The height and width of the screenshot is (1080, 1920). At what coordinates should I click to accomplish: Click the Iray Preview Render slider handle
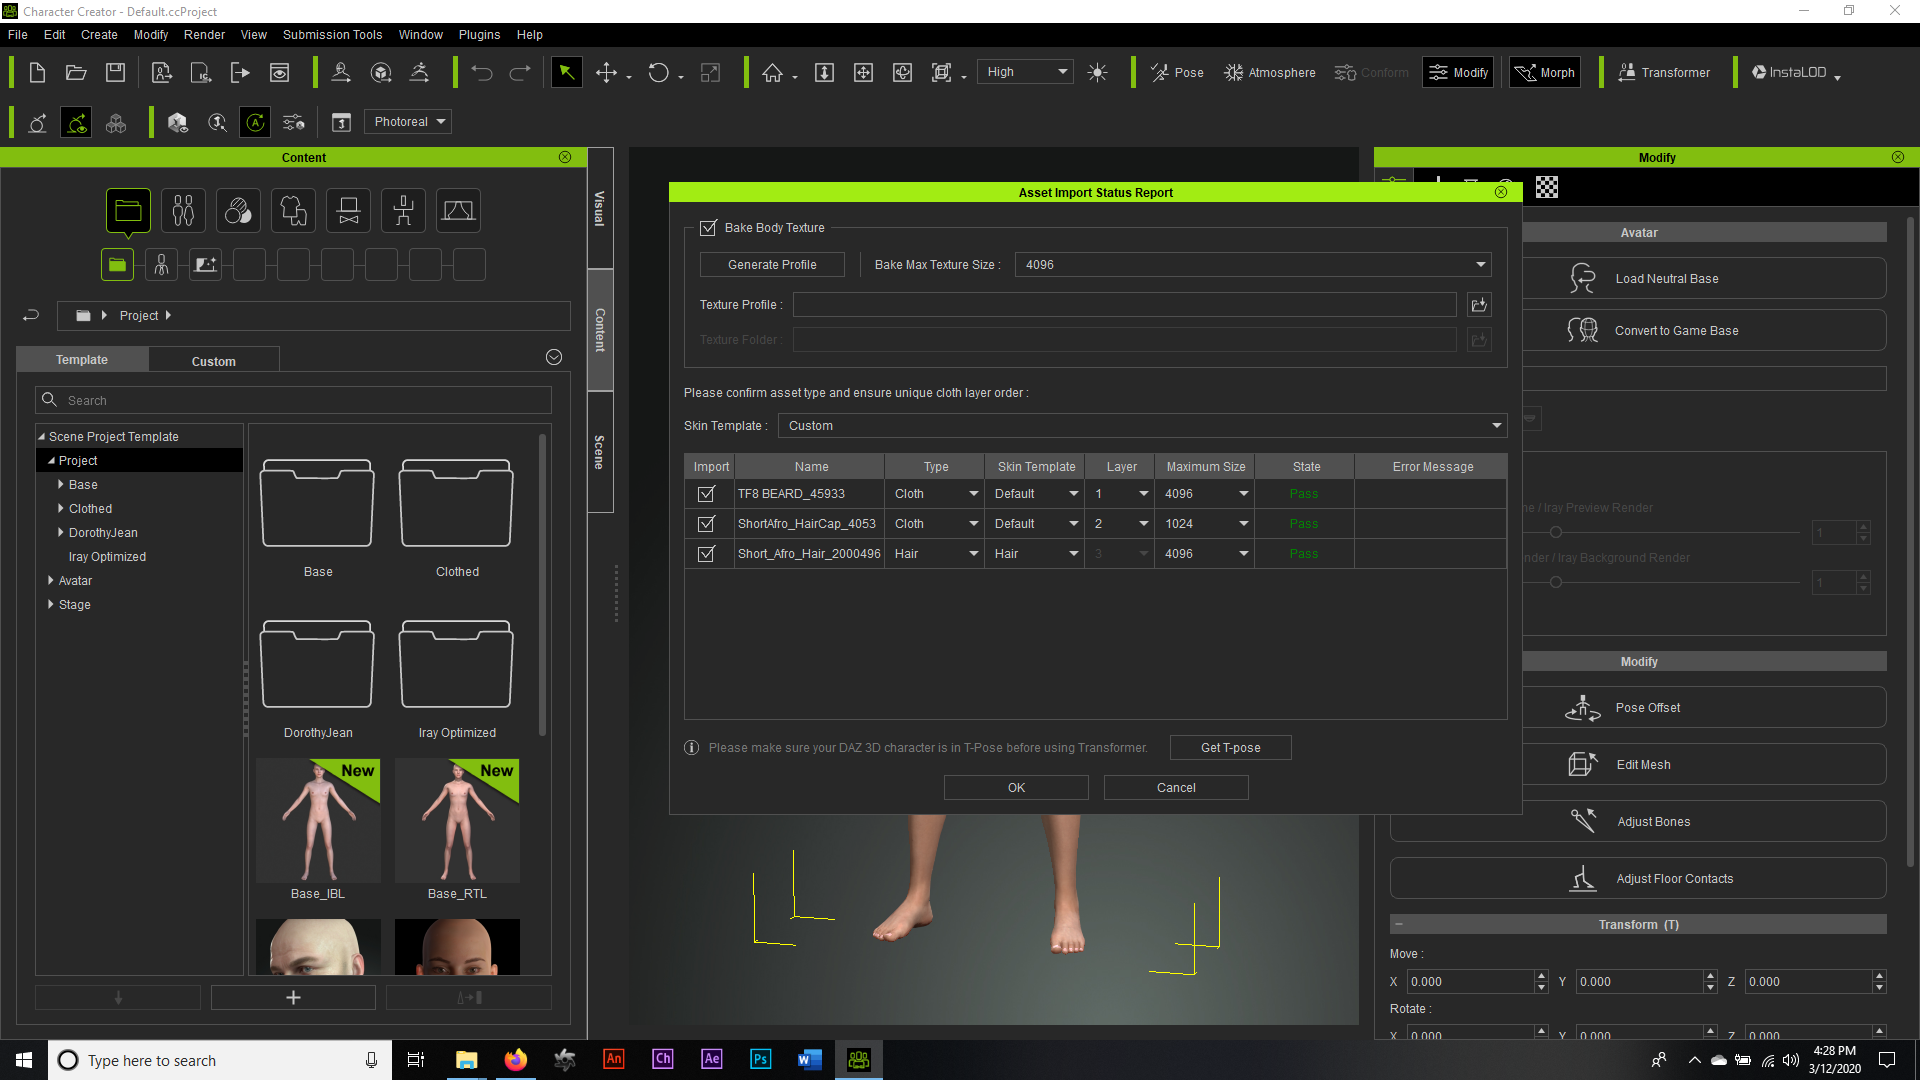tap(1555, 532)
